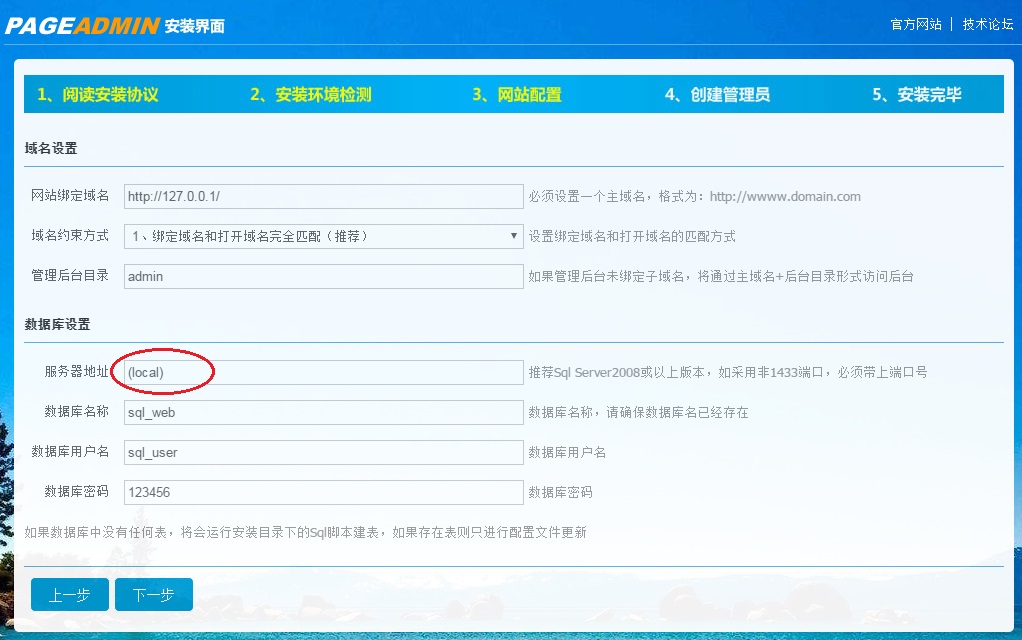Image resolution: width=1022 pixels, height=640 pixels.
Task: Expand the 域名约束方式 dropdown
Action: (x=323, y=237)
